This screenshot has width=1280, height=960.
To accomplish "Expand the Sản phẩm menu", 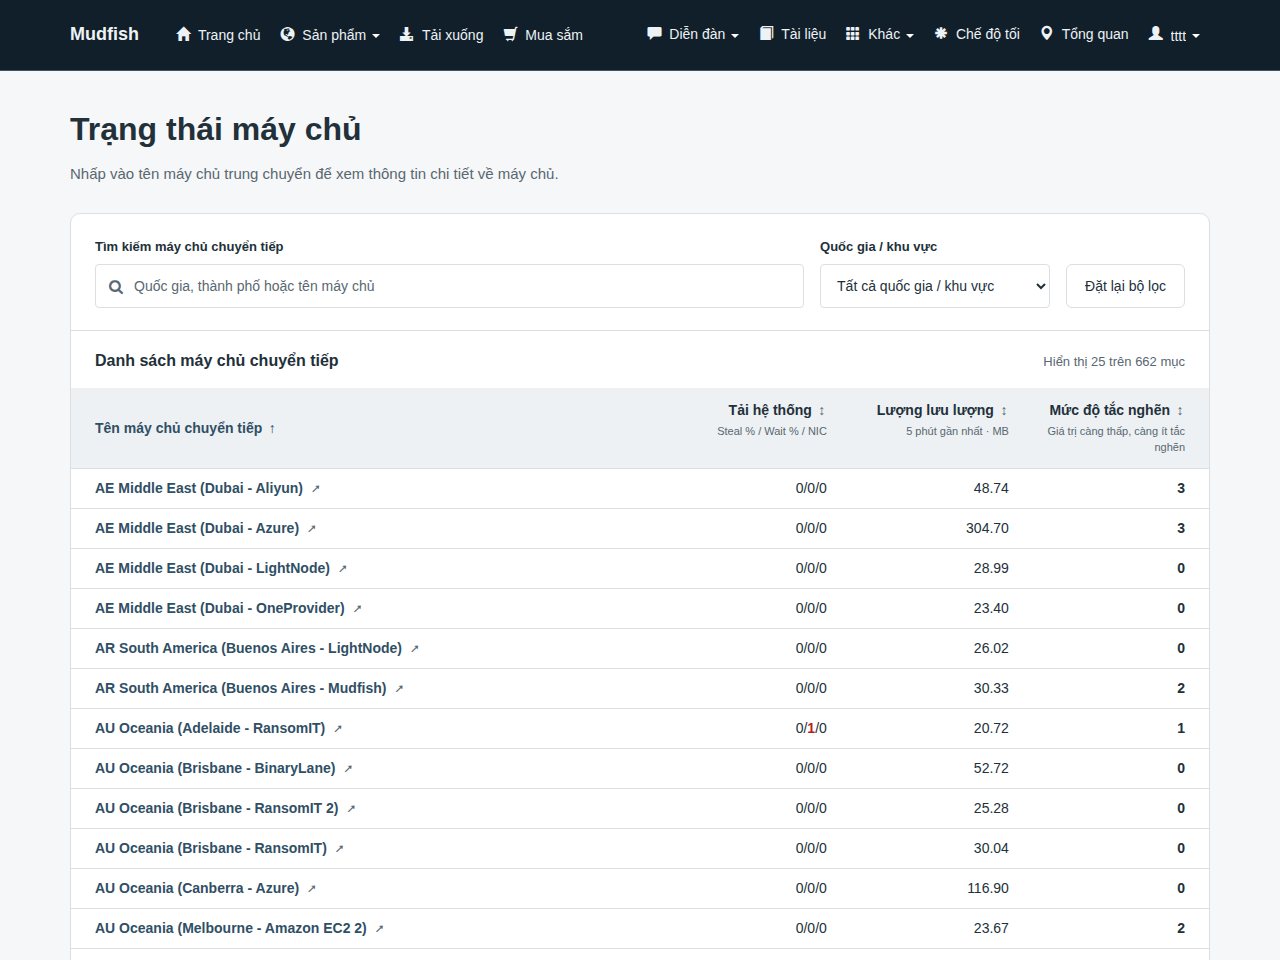I will pyautogui.click(x=330, y=35).
